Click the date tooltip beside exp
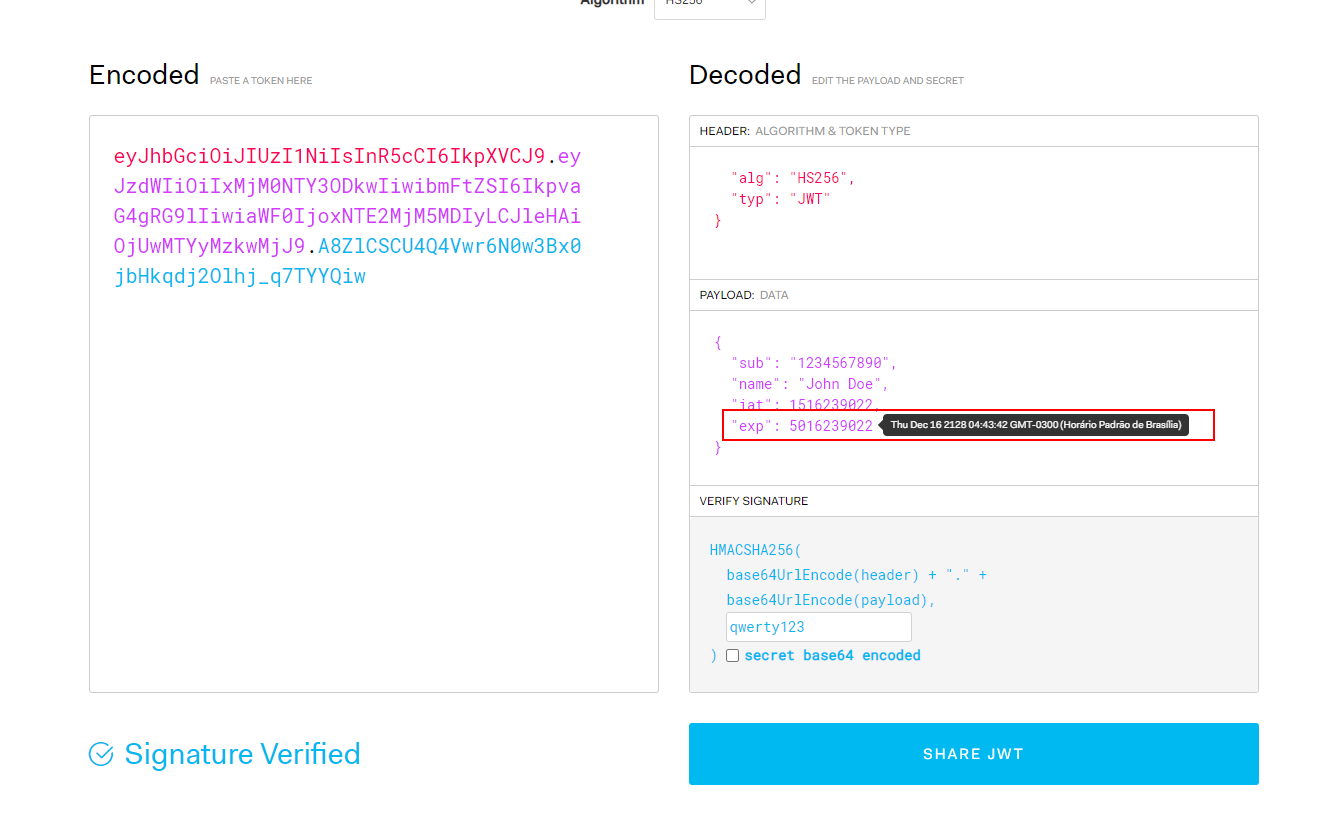Image resolution: width=1329 pixels, height=816 pixels. pos(1035,425)
